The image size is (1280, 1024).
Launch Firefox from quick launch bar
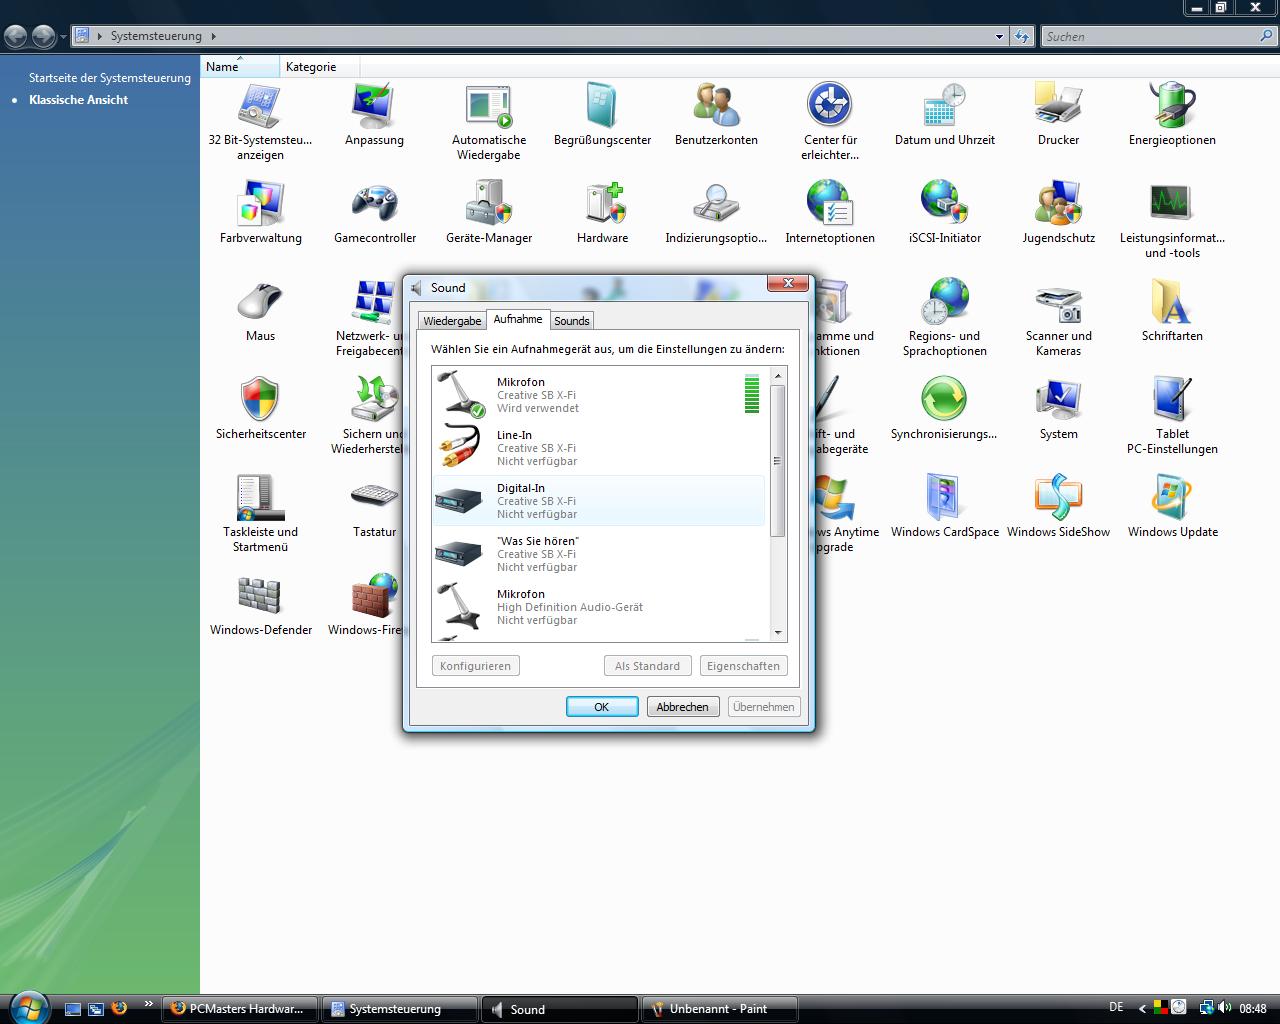pyautogui.click(x=119, y=1009)
